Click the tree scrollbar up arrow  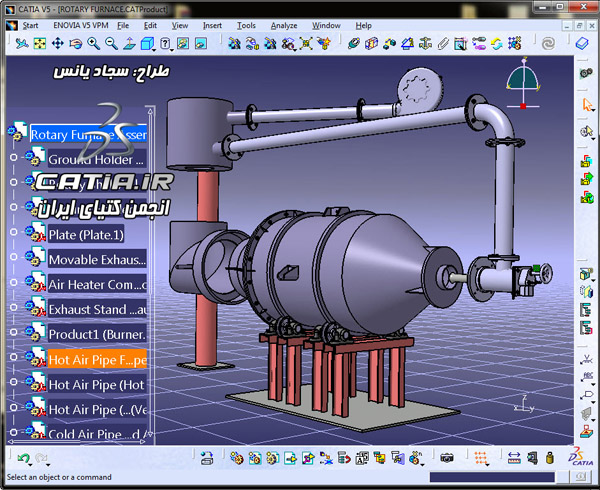pos(151,111)
